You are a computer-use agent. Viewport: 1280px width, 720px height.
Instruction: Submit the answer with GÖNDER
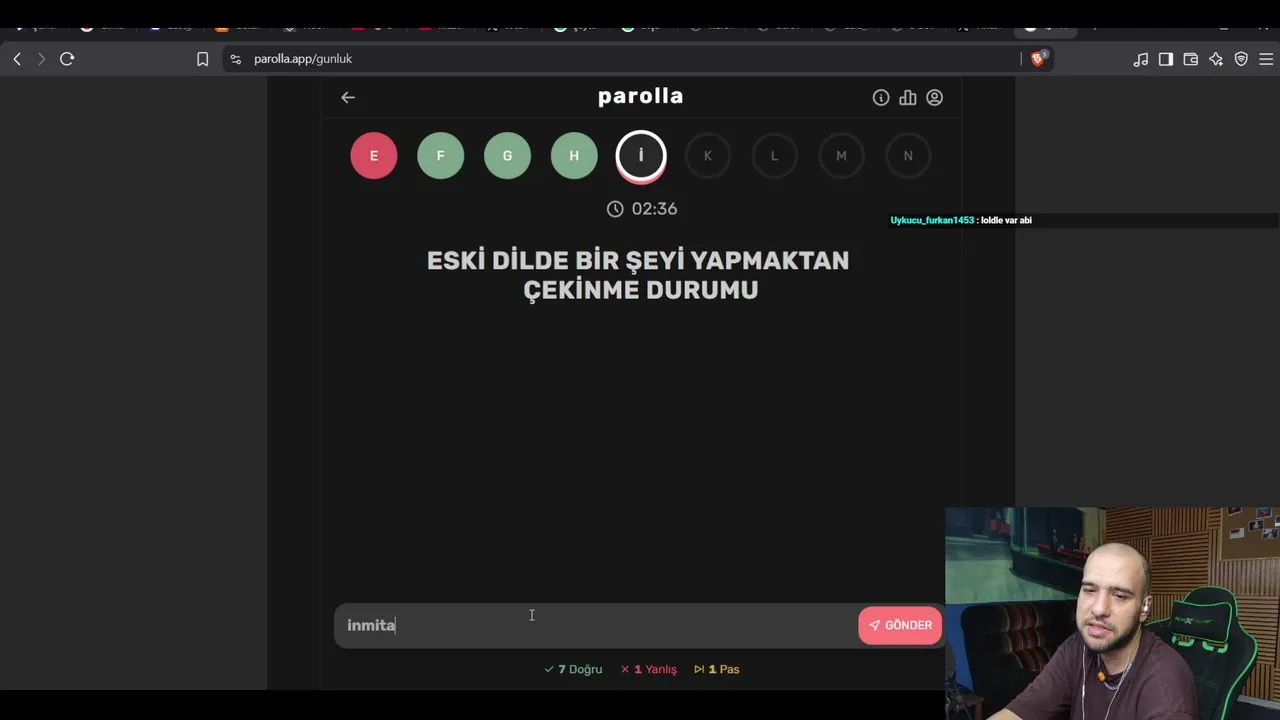pyautogui.click(x=900, y=625)
